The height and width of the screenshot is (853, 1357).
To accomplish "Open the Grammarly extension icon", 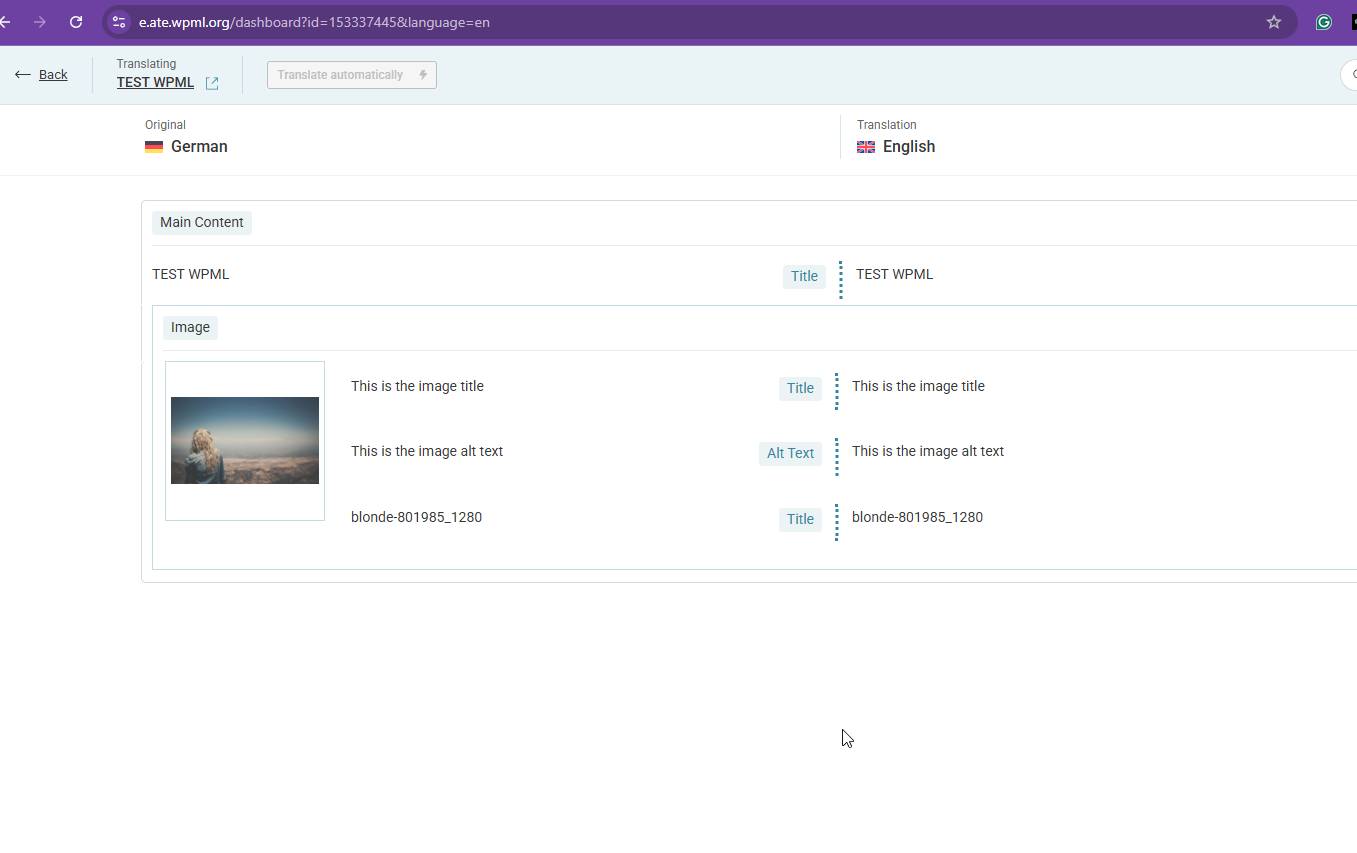I will [x=1324, y=22].
